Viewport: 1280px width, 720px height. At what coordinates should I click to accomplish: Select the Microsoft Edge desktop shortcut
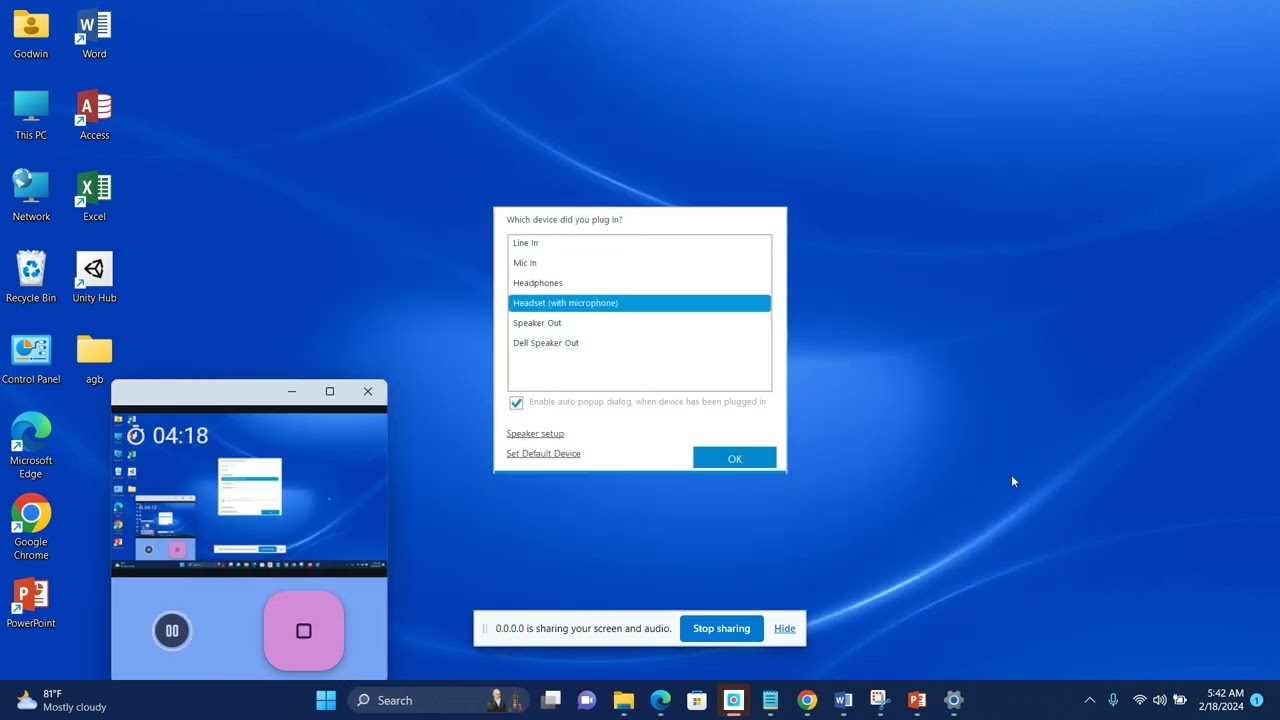(31, 446)
